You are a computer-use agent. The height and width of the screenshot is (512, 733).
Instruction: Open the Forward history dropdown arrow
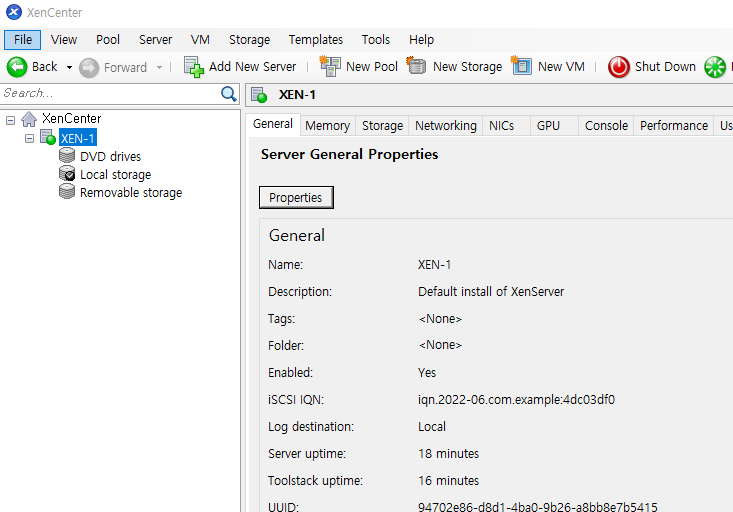[159, 67]
